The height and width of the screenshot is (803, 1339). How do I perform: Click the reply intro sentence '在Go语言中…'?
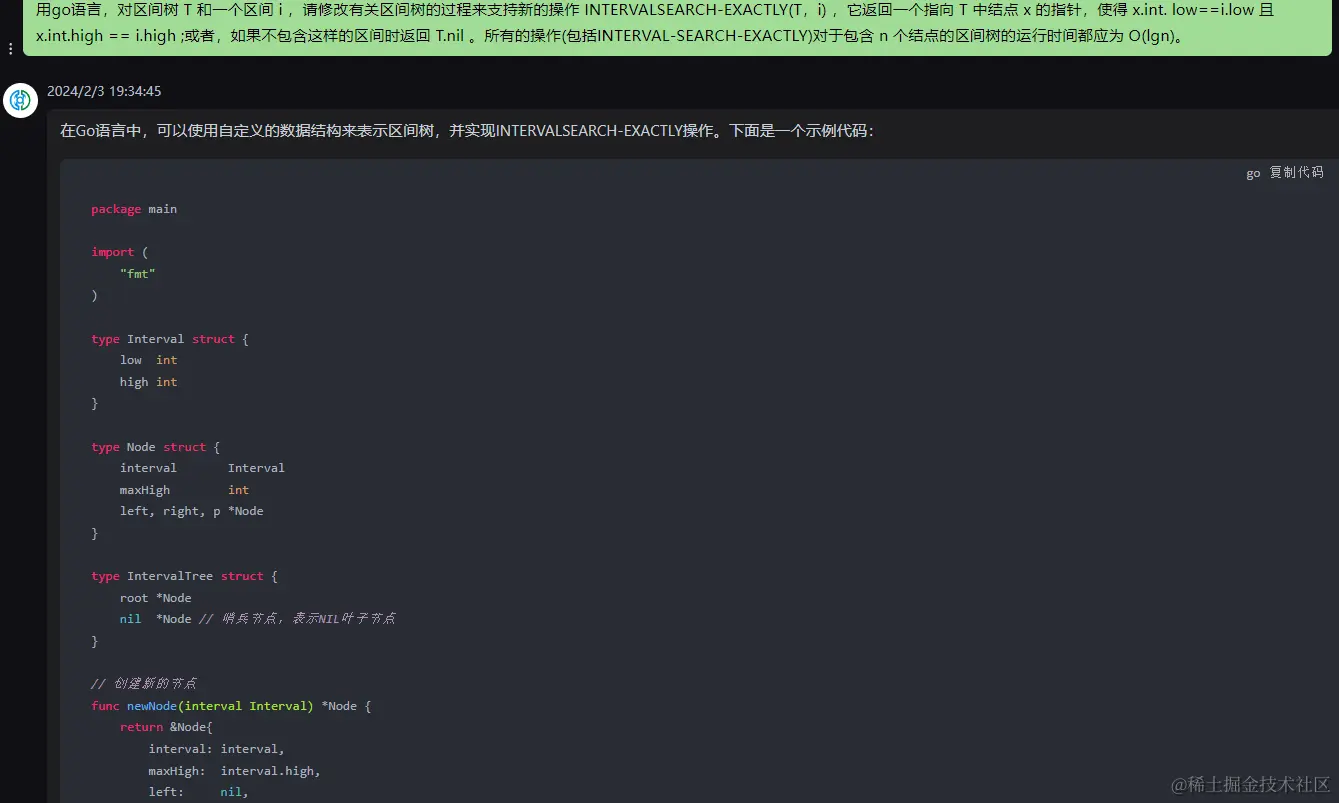click(467, 131)
